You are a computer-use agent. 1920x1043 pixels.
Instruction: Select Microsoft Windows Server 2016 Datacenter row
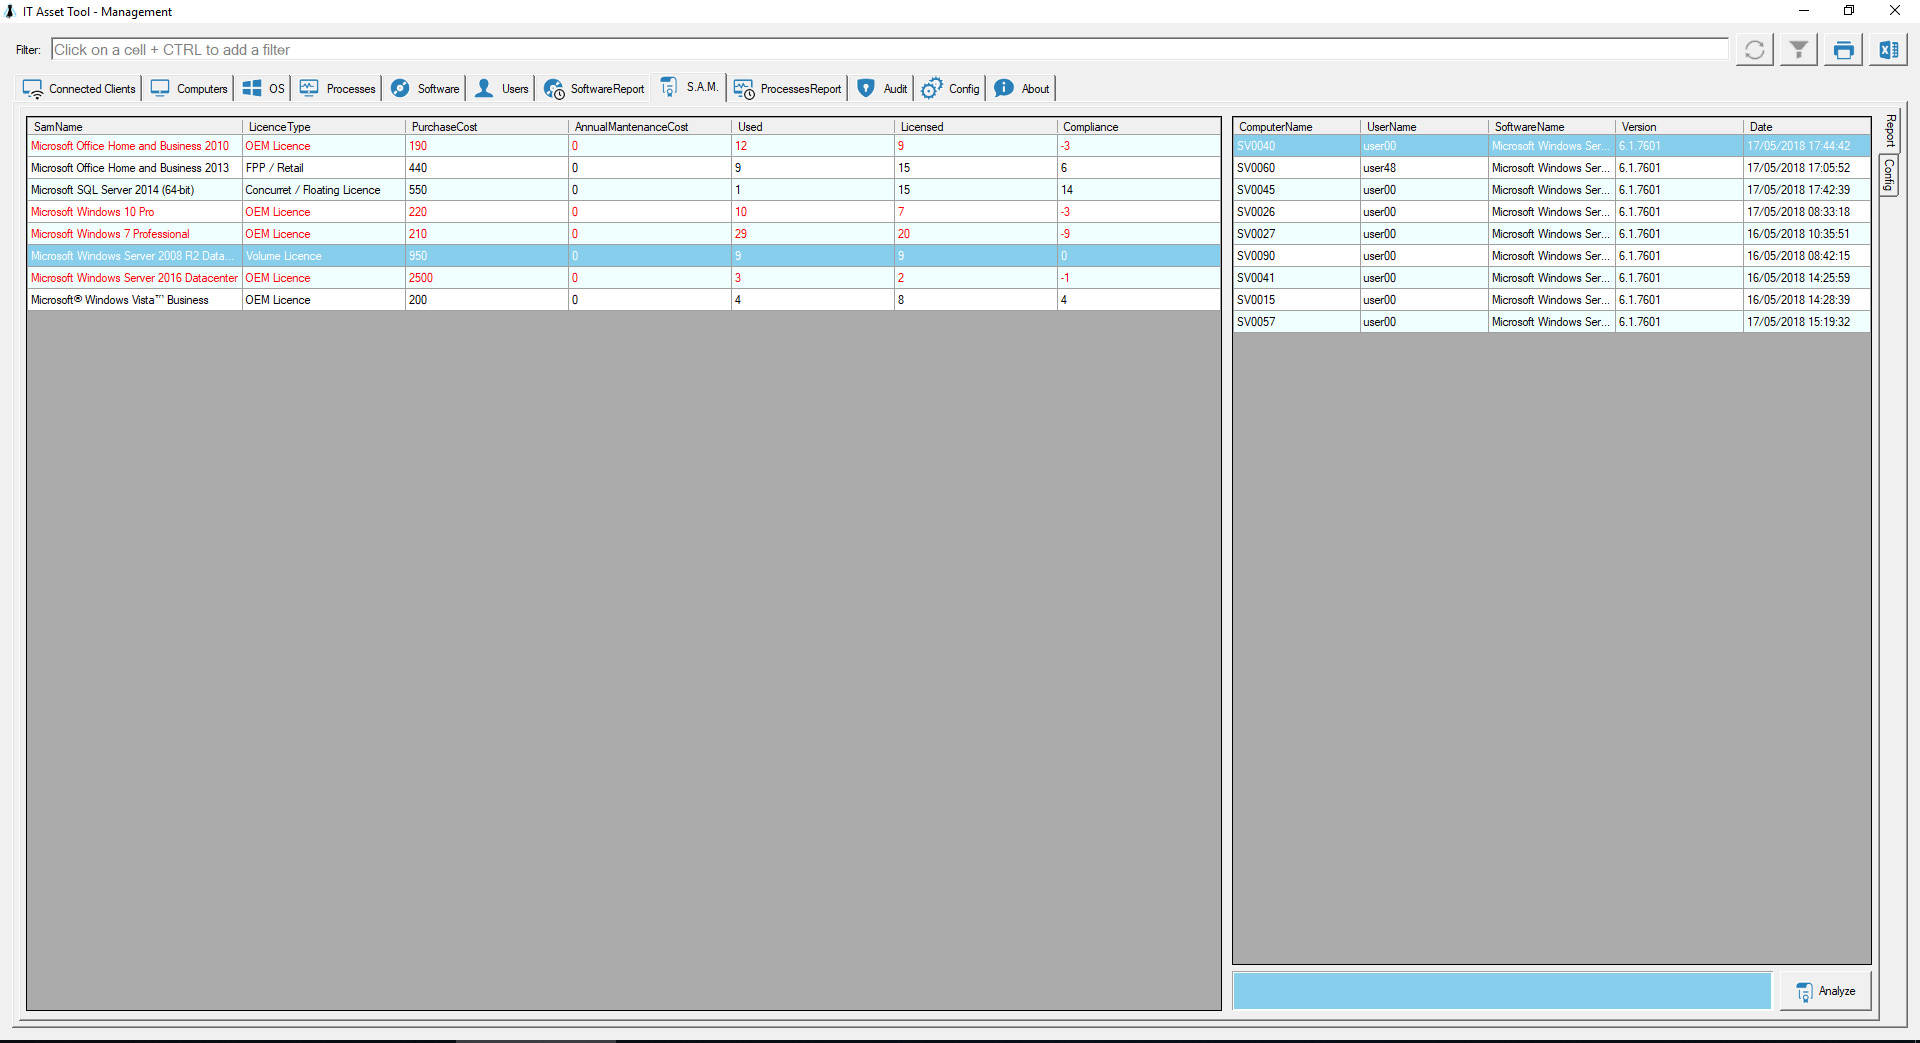coord(624,278)
